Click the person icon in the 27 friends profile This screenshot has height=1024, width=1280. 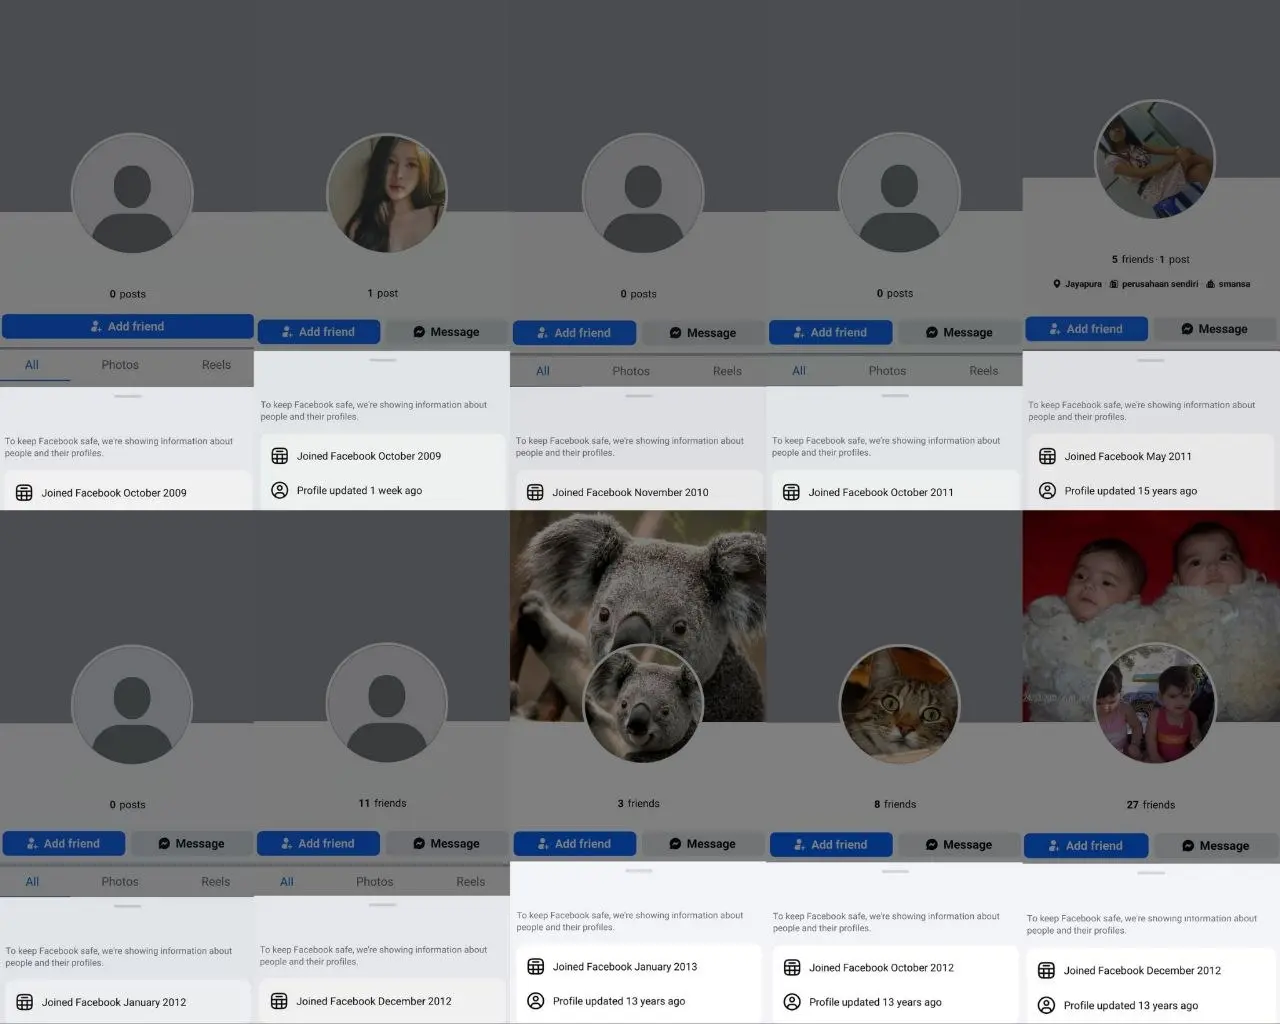(1046, 1005)
